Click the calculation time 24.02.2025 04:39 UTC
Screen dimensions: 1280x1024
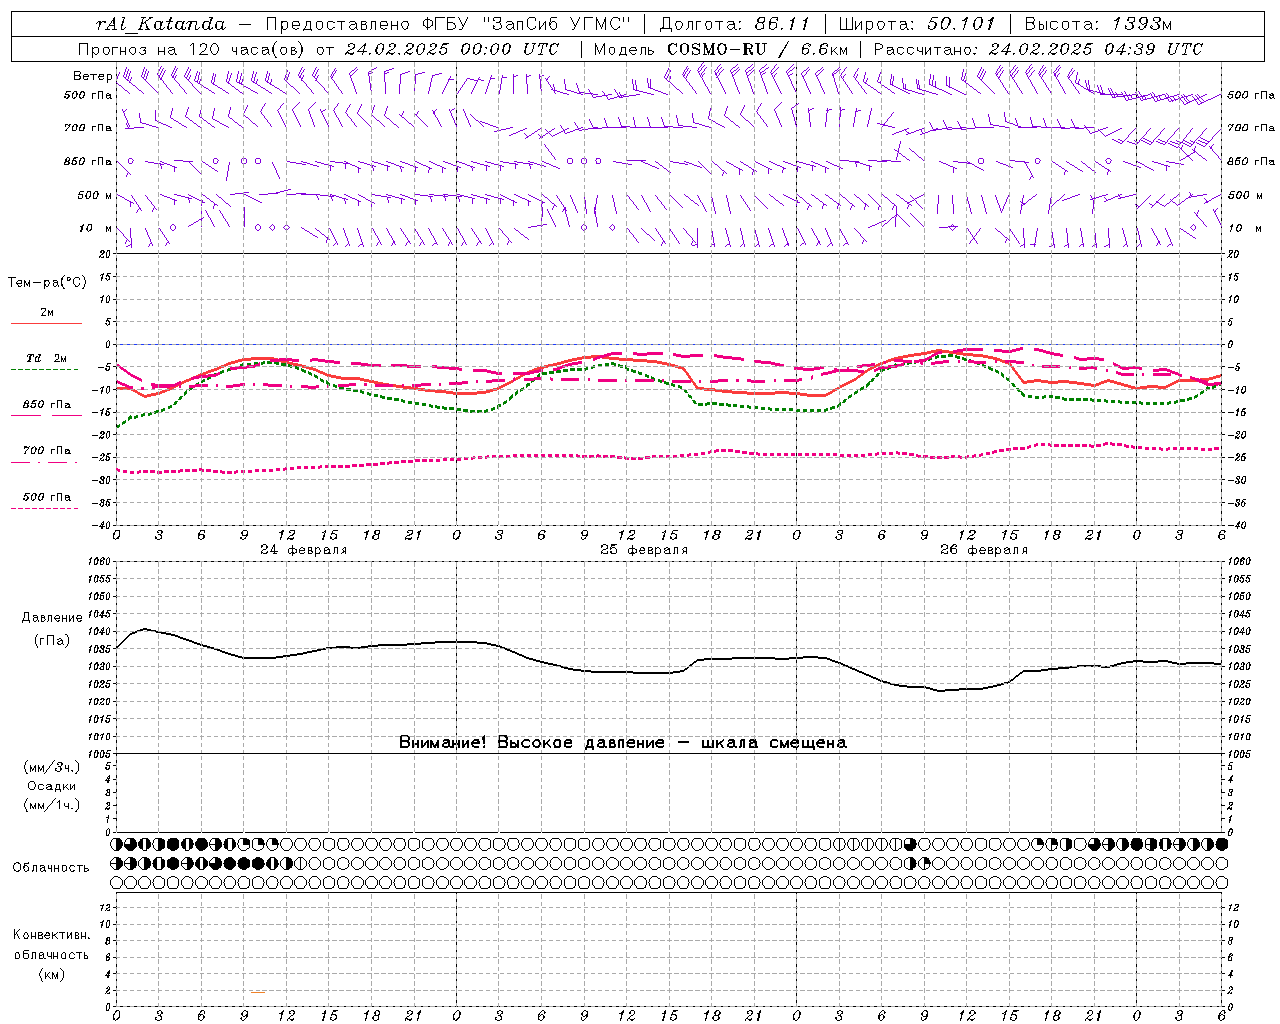click(x=1095, y=49)
